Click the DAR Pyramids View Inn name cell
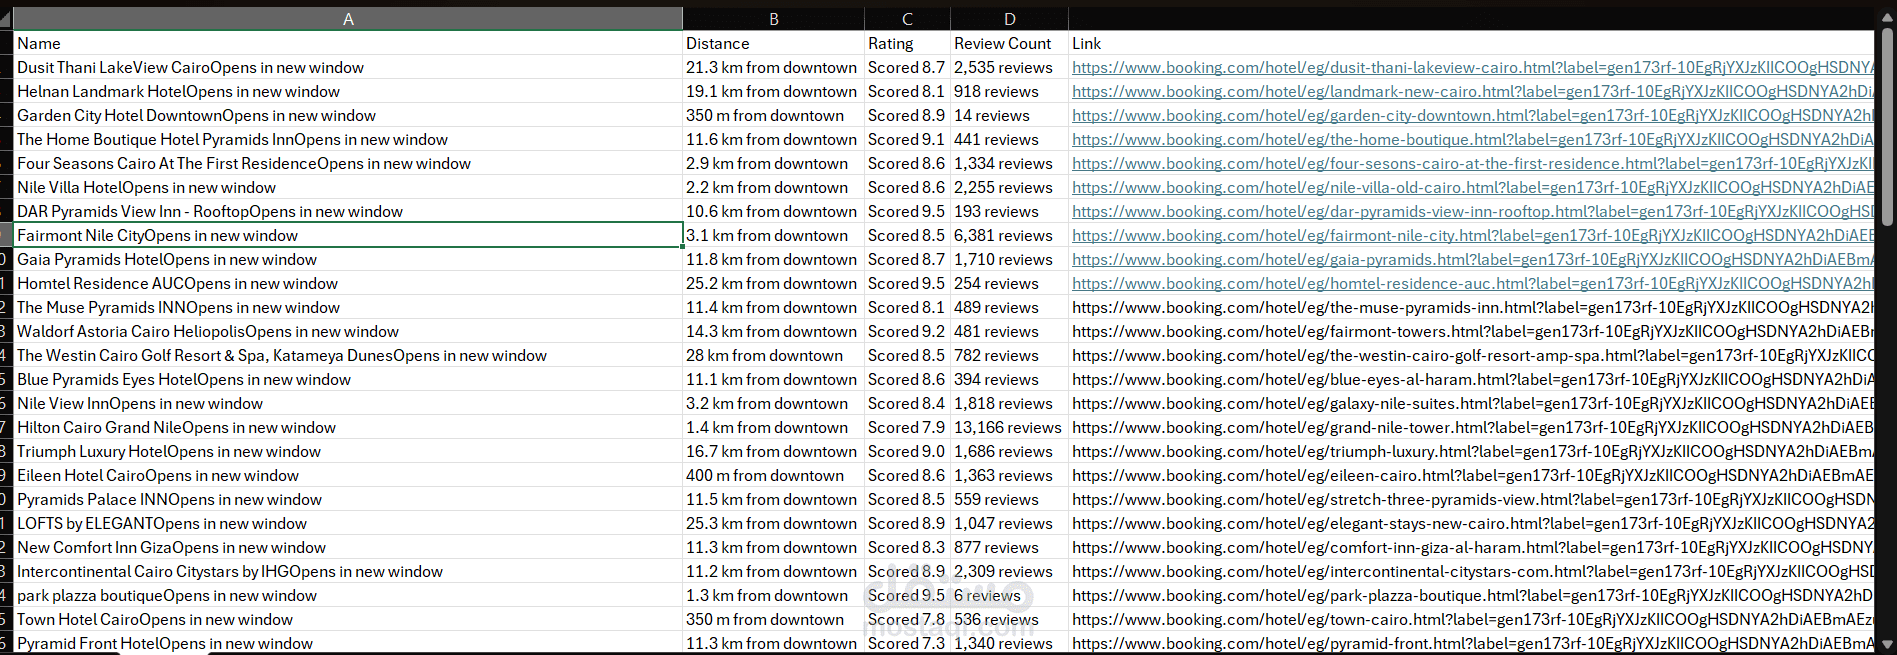This screenshot has width=1897, height=655. tap(348, 211)
